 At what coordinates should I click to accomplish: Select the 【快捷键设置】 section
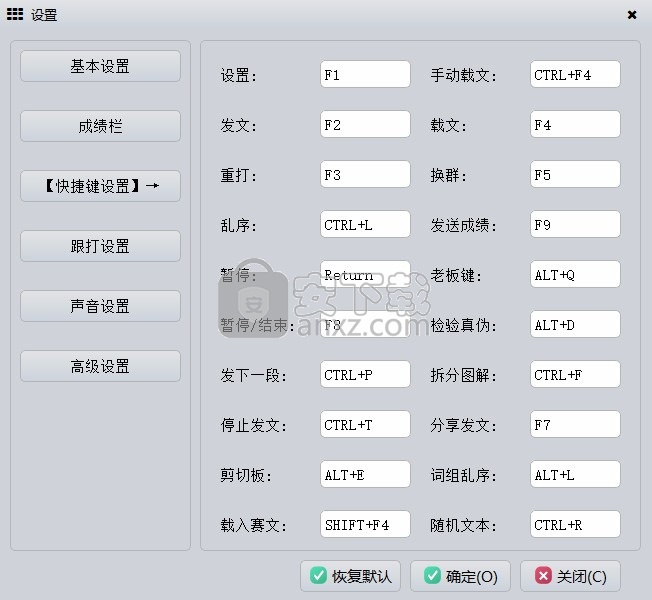coord(100,186)
